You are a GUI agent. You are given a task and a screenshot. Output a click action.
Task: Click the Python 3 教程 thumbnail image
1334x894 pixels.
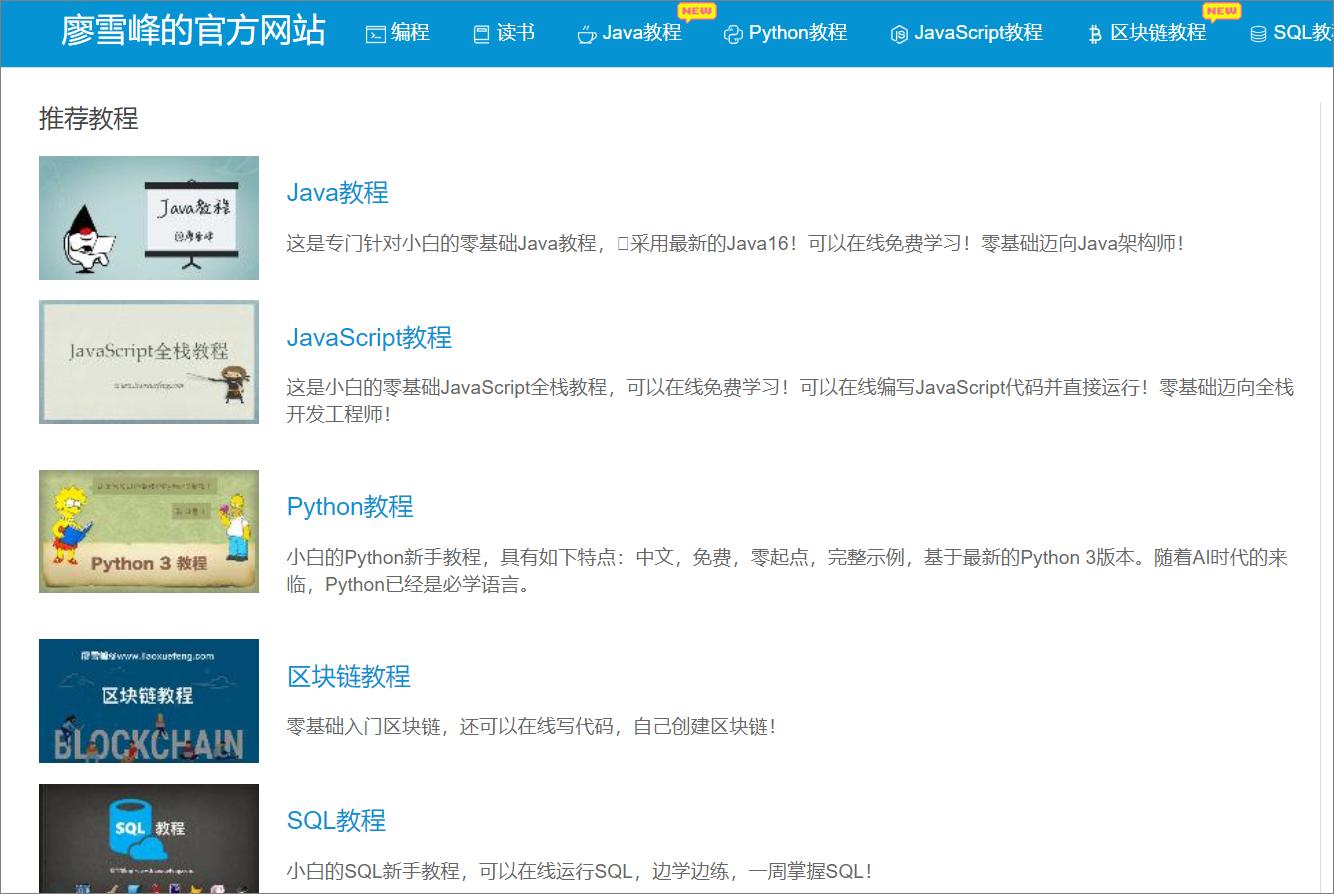(x=148, y=531)
